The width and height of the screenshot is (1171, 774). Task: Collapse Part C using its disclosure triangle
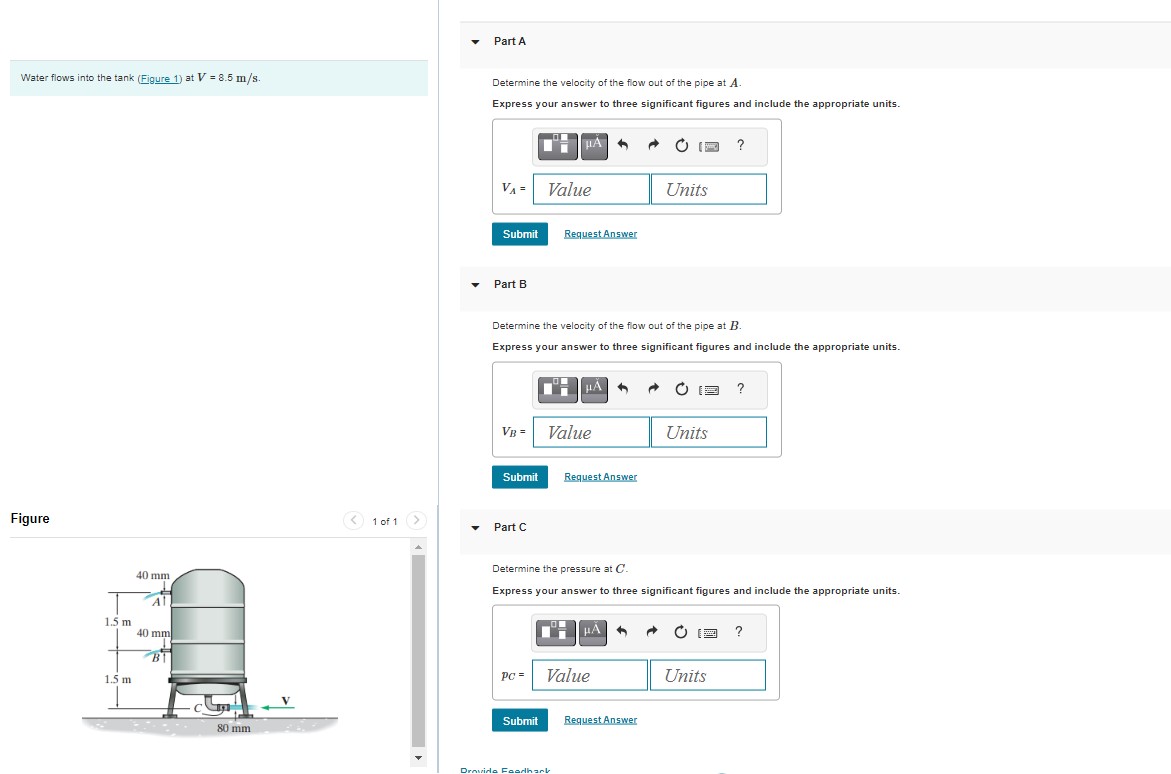click(x=474, y=528)
